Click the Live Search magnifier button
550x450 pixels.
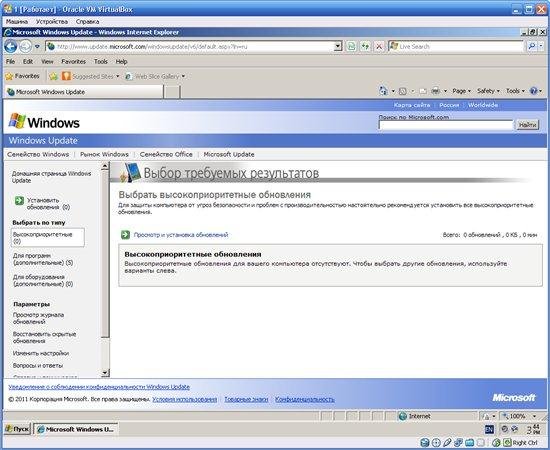pyautogui.click(x=531, y=46)
